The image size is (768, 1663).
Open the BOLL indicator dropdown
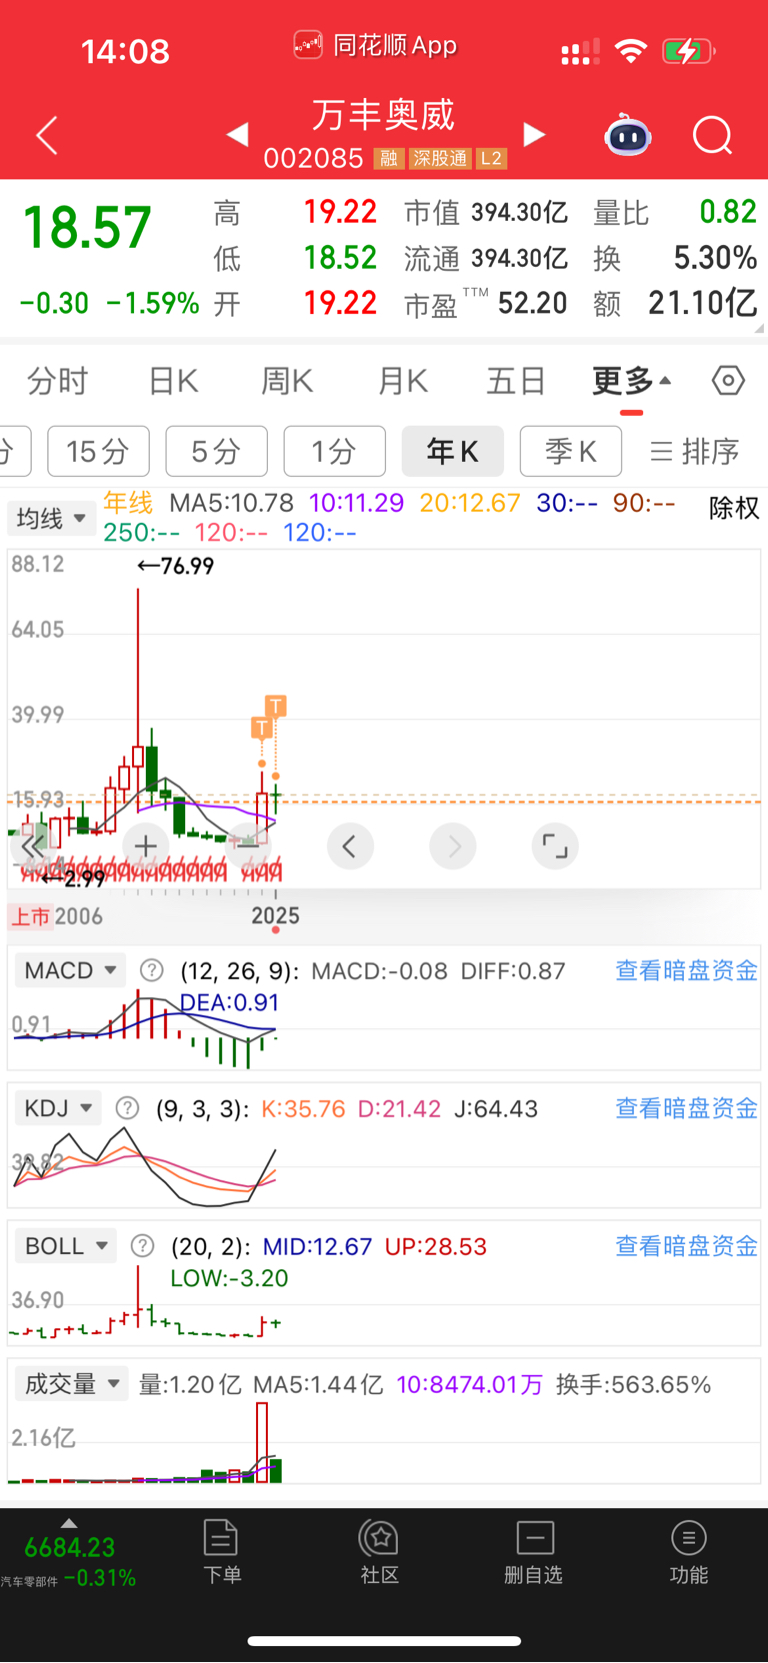(x=66, y=1246)
